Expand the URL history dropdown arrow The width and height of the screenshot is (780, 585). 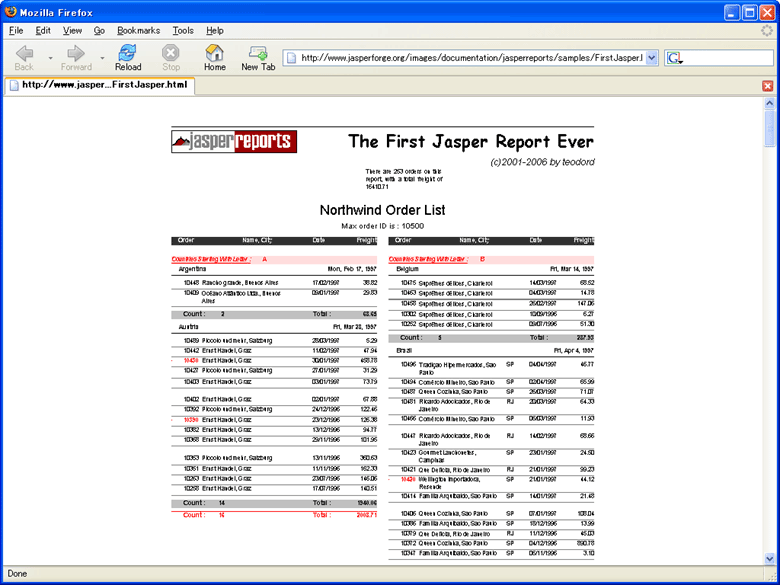pos(652,58)
